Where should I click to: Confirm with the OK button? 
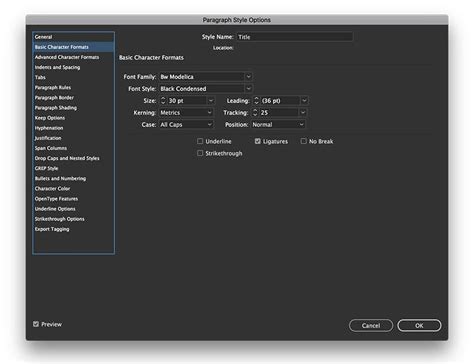point(419,326)
